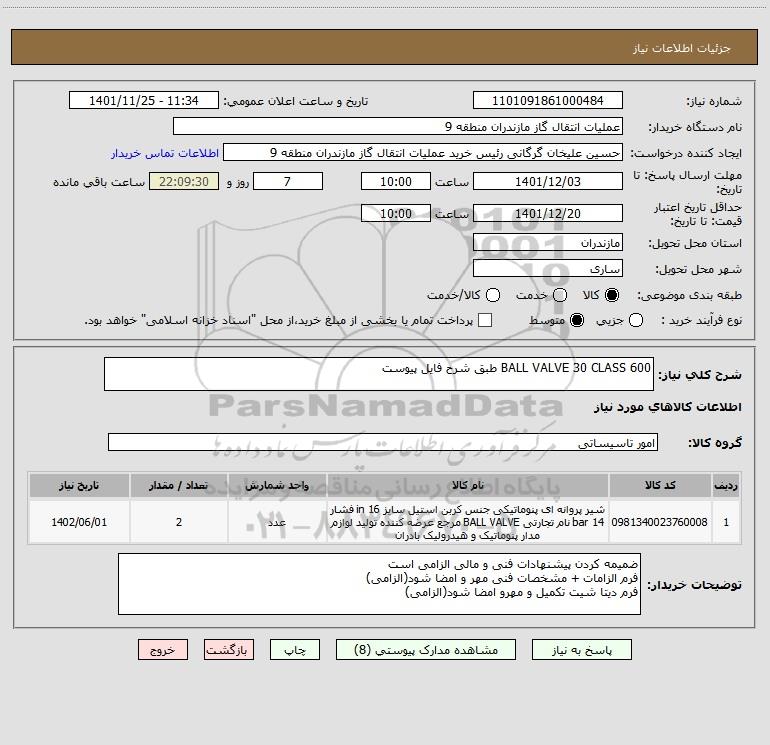Click announcement date field 1401/11/25 - 11:34
The image size is (770, 745).
click(x=144, y=101)
